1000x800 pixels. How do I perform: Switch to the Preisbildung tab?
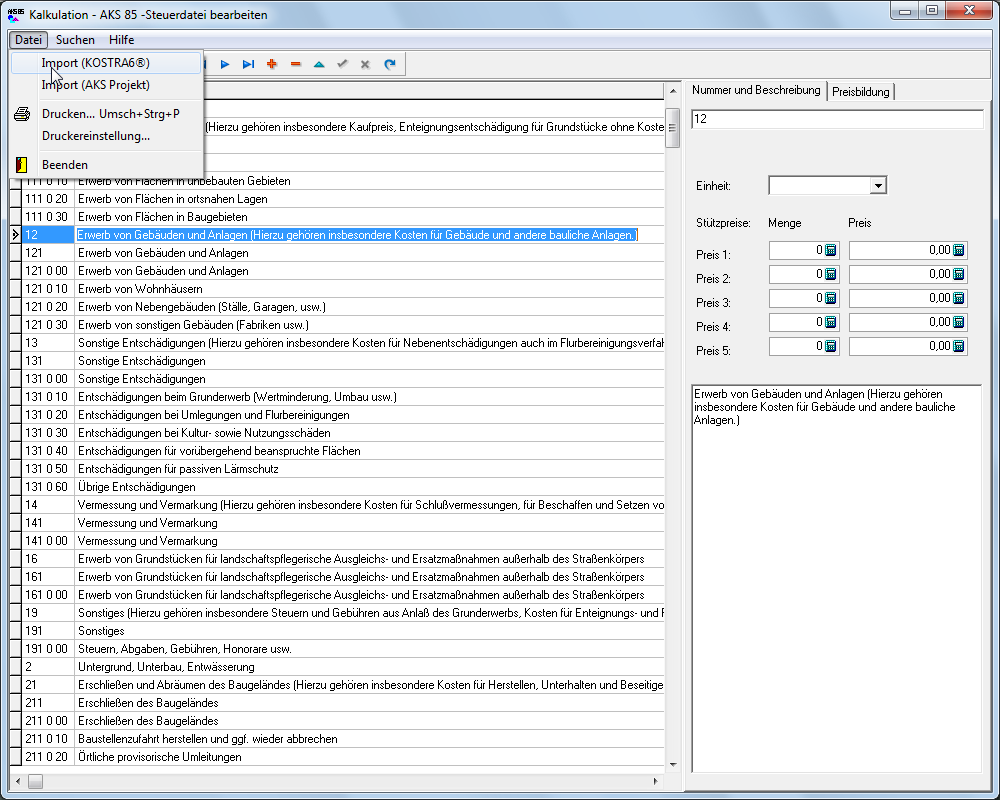point(861,91)
